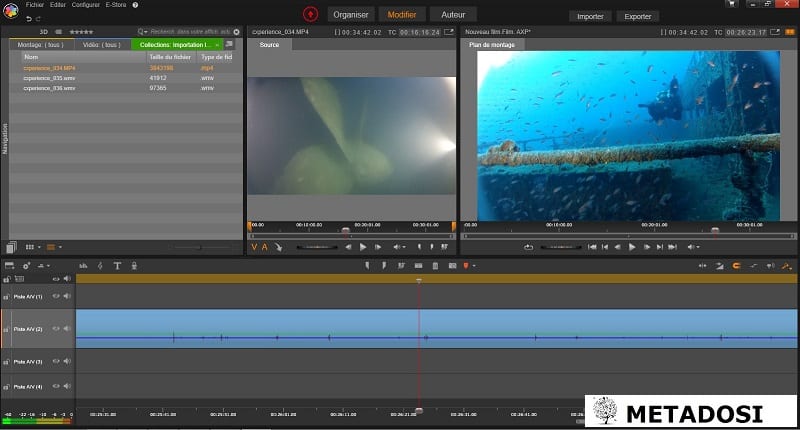Select the Vidéo (tous) tab
Screen dimensions: 800x430
(102, 45)
